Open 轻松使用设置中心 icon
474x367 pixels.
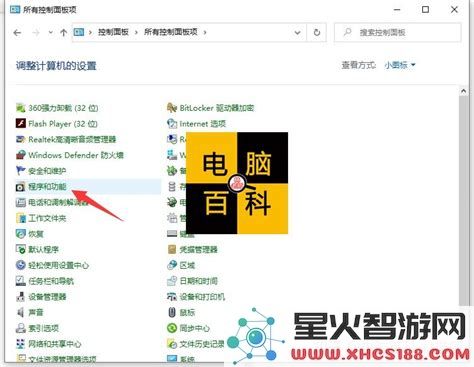click(x=21, y=265)
